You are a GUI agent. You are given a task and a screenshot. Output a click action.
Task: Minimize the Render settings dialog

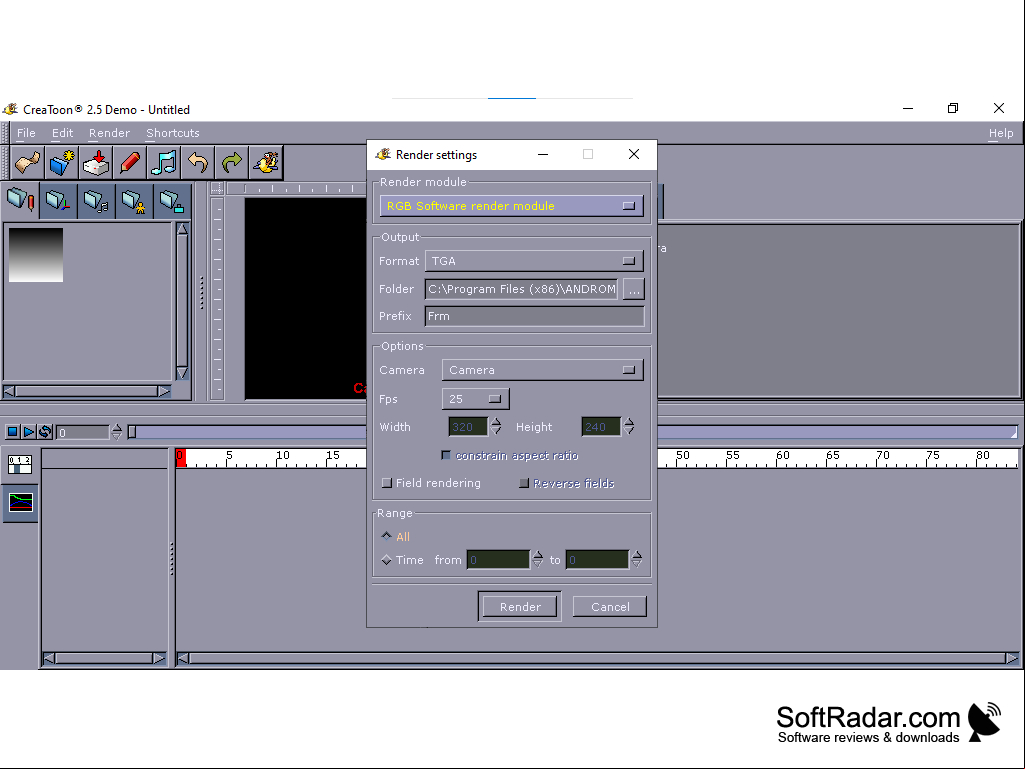543,154
